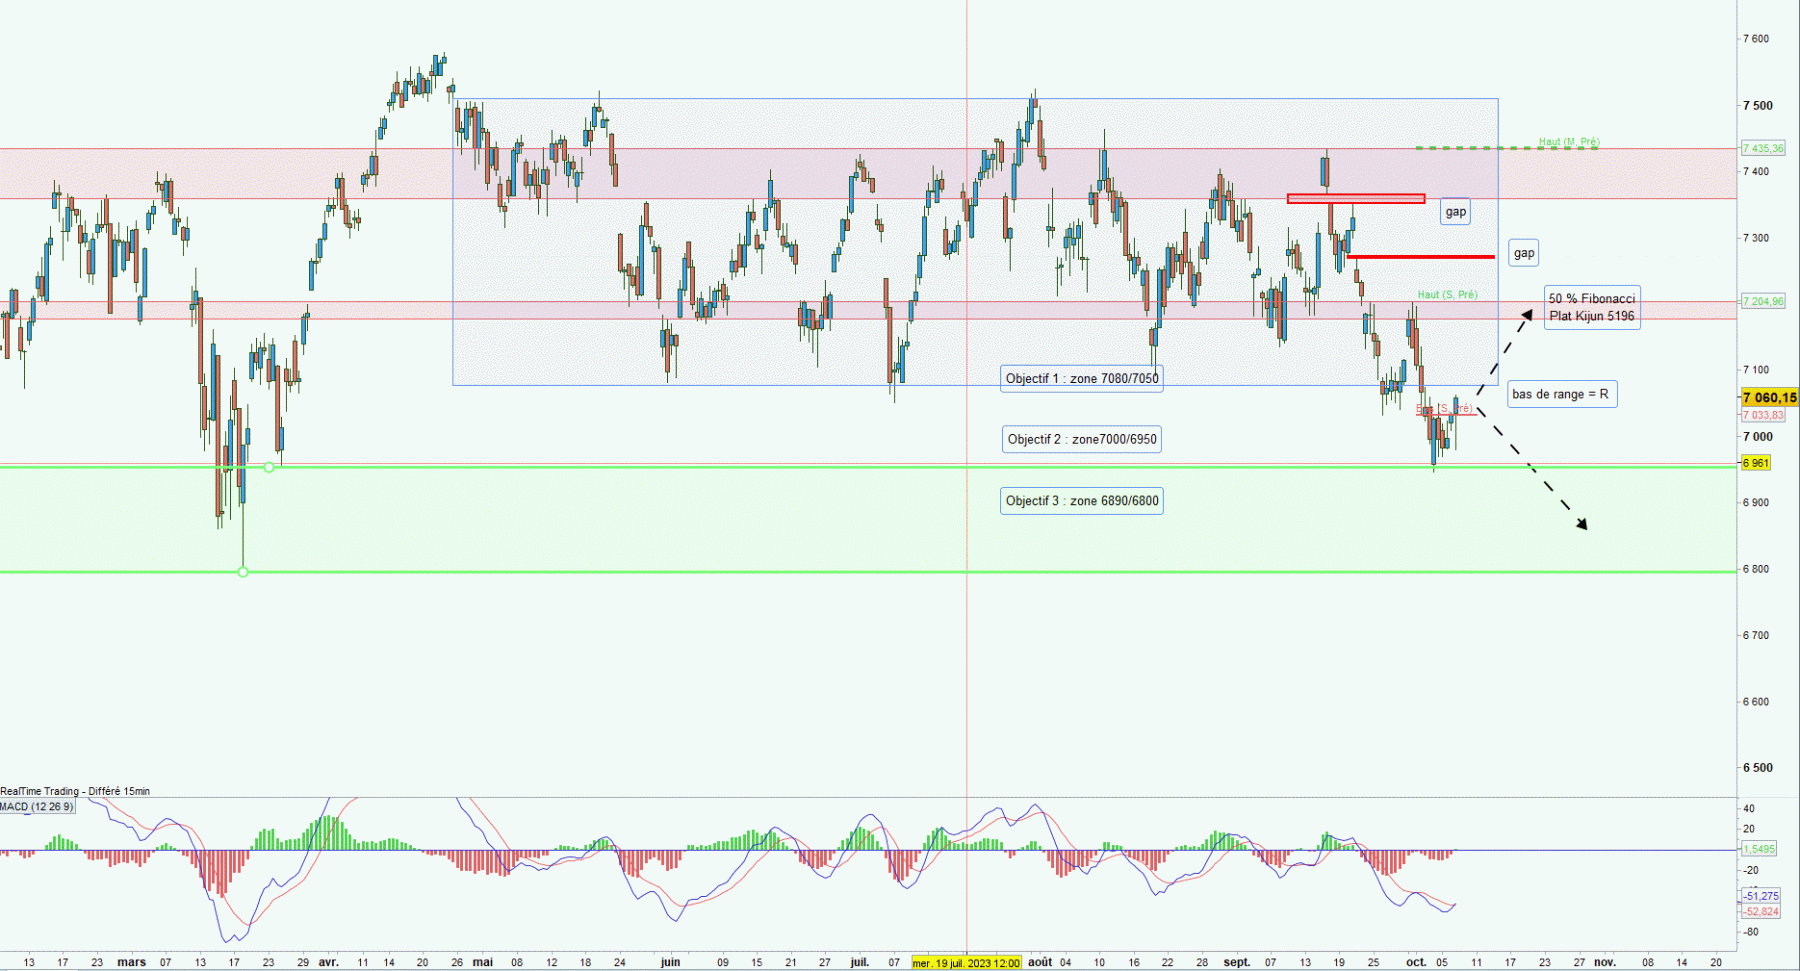Click the "juin" month label on the time axis
The image size is (1800, 971).
[670, 963]
